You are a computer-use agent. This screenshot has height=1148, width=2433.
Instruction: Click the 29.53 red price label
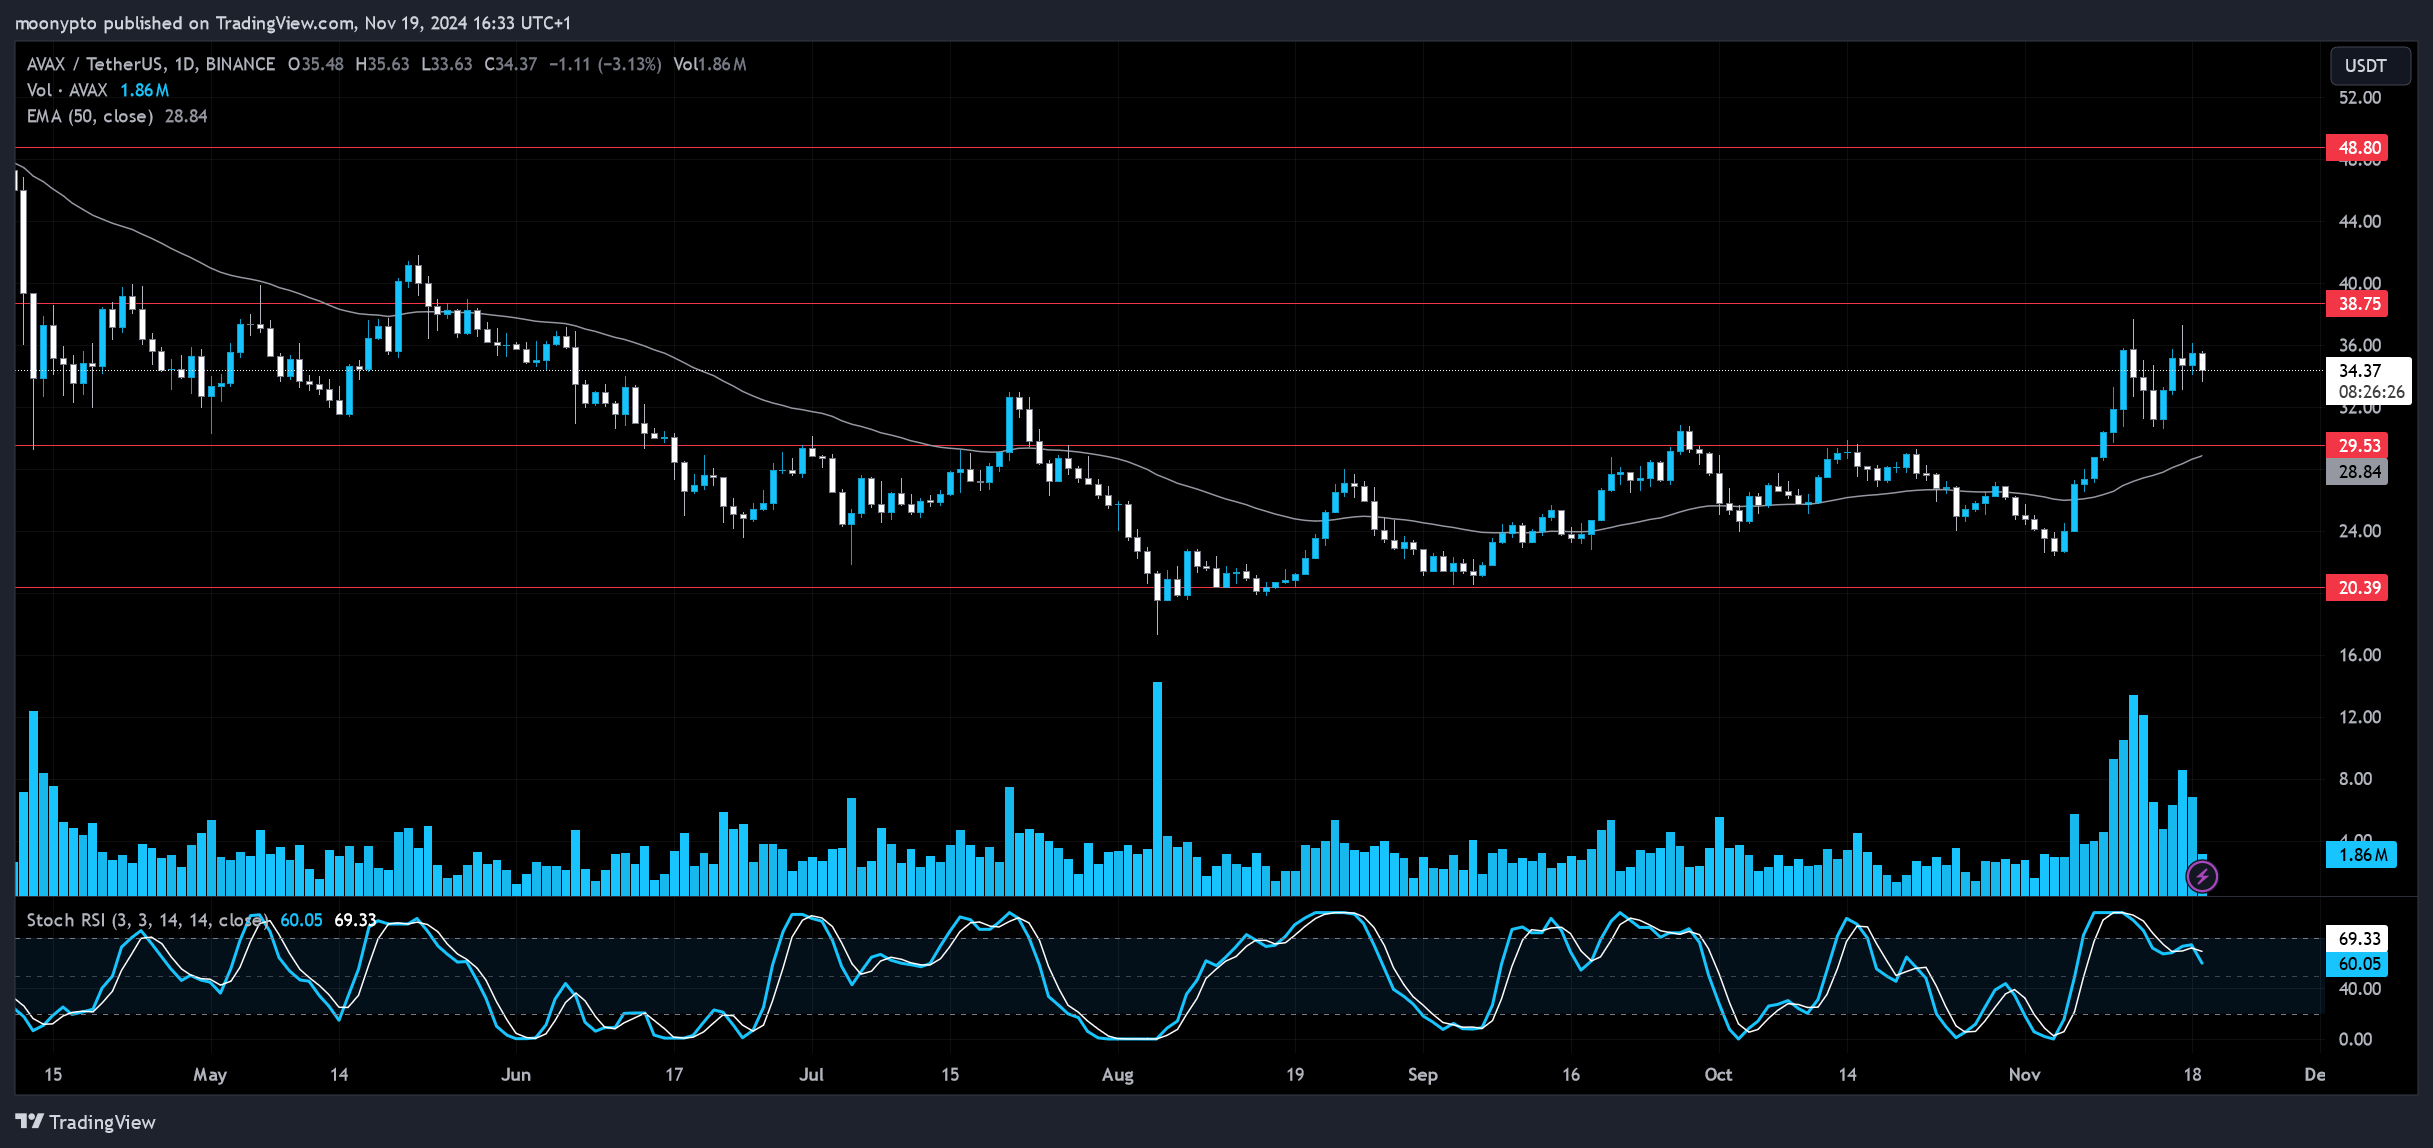2358,446
